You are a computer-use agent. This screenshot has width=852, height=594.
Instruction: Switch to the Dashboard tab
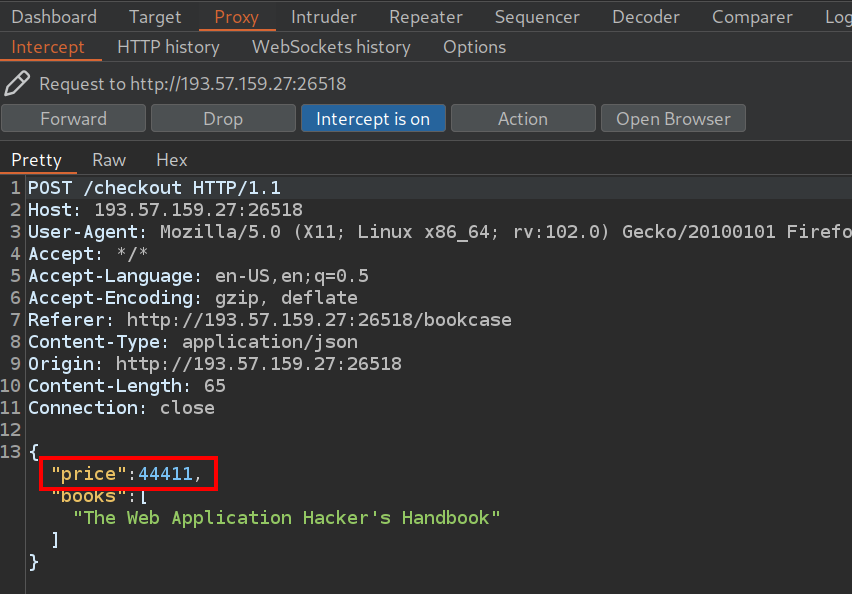pos(54,17)
